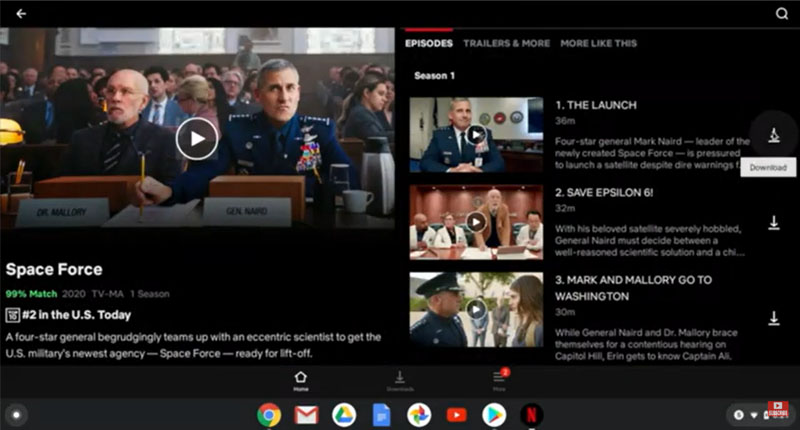Select the 2. Save Epsilon 6! title
The width and height of the screenshot is (800, 430).
click(x=604, y=192)
